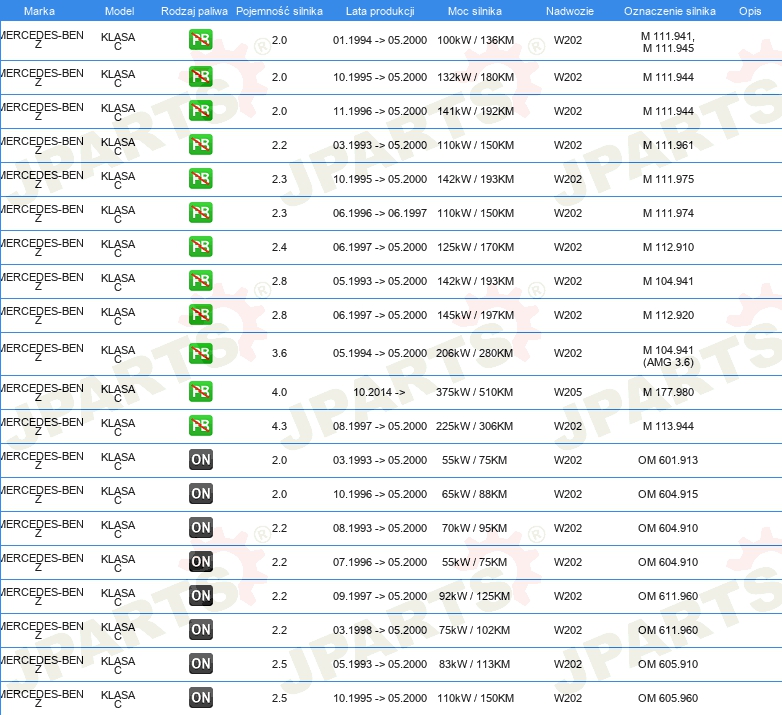782x715 pixels.
Task: Click the PB icon for the AMG 3.6 engine
Action: tap(200, 353)
